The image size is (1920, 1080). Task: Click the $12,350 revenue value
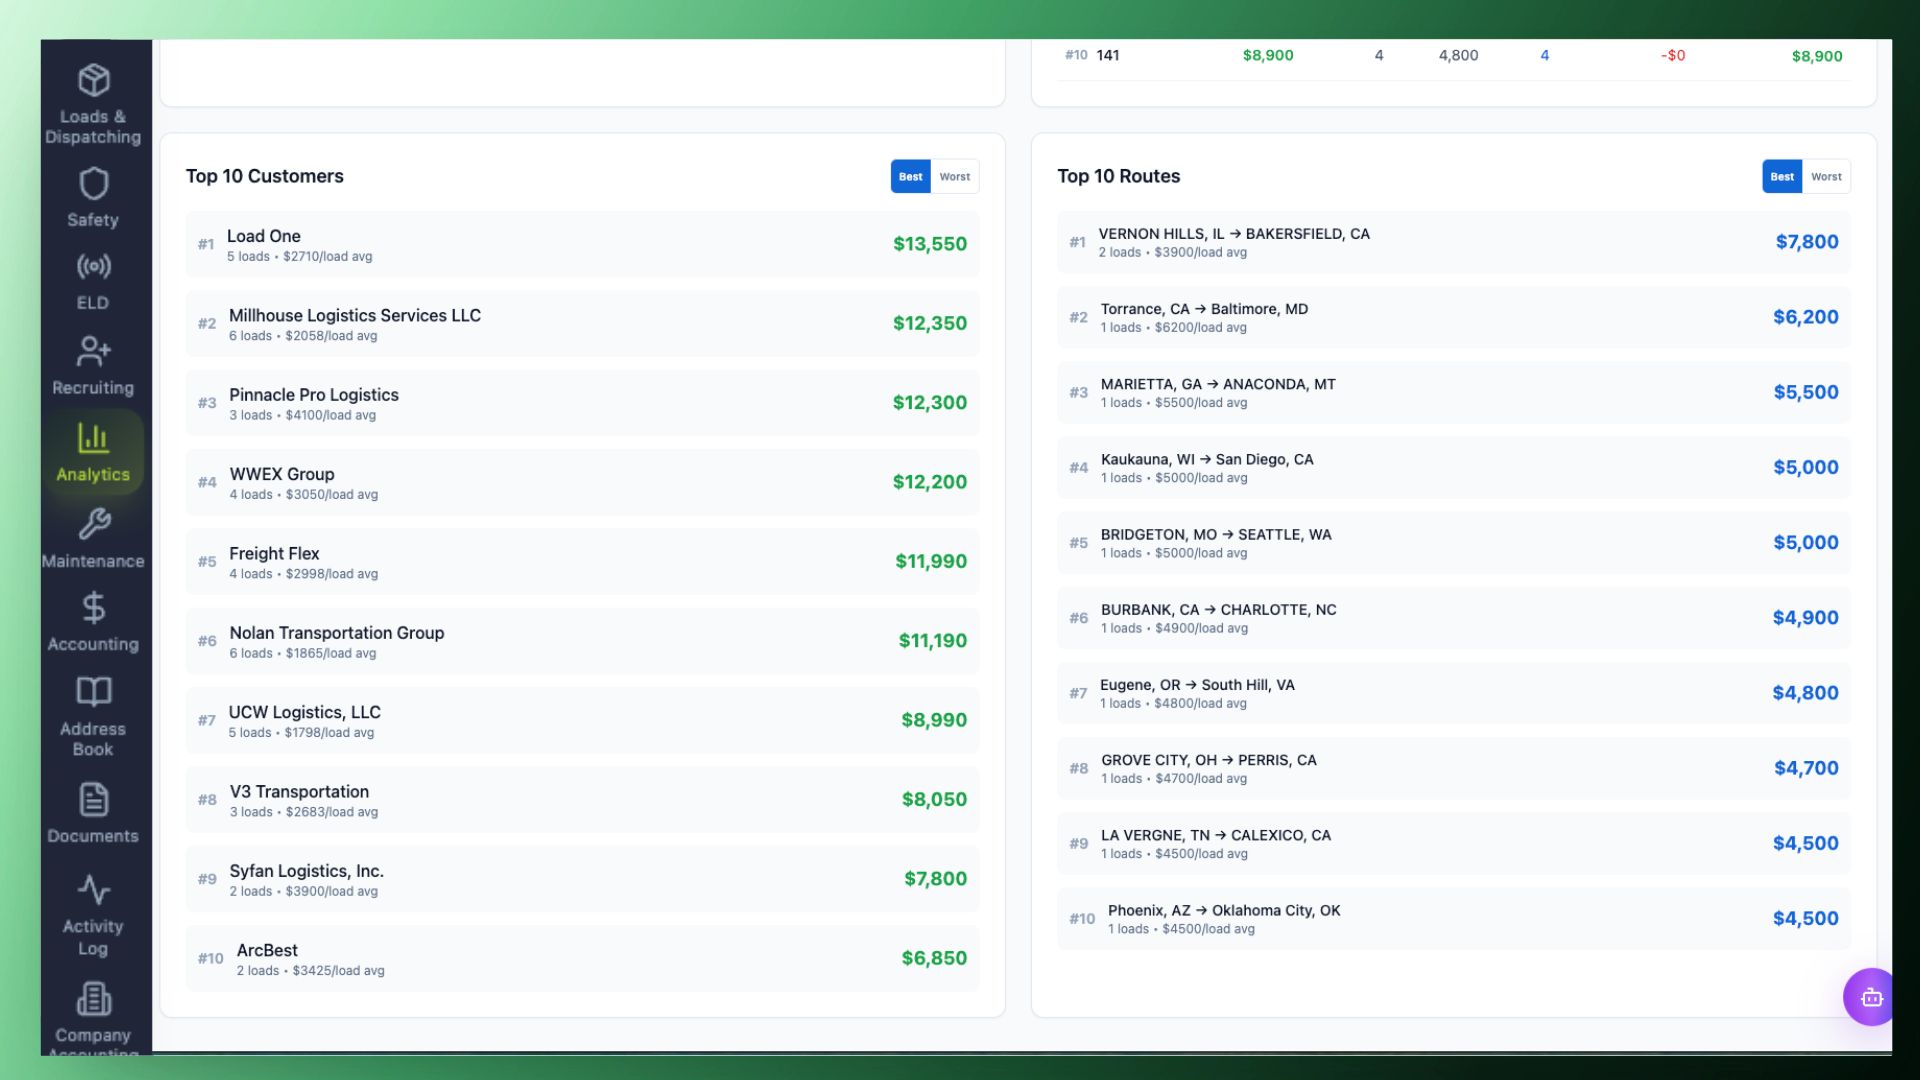click(x=930, y=323)
